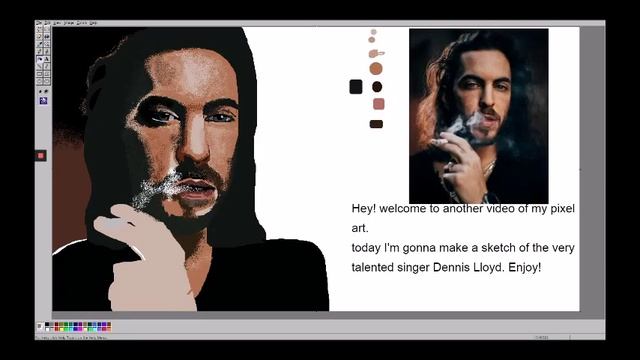Select the Magnifier tool
The width and height of the screenshot is (640, 360).
[47, 44]
